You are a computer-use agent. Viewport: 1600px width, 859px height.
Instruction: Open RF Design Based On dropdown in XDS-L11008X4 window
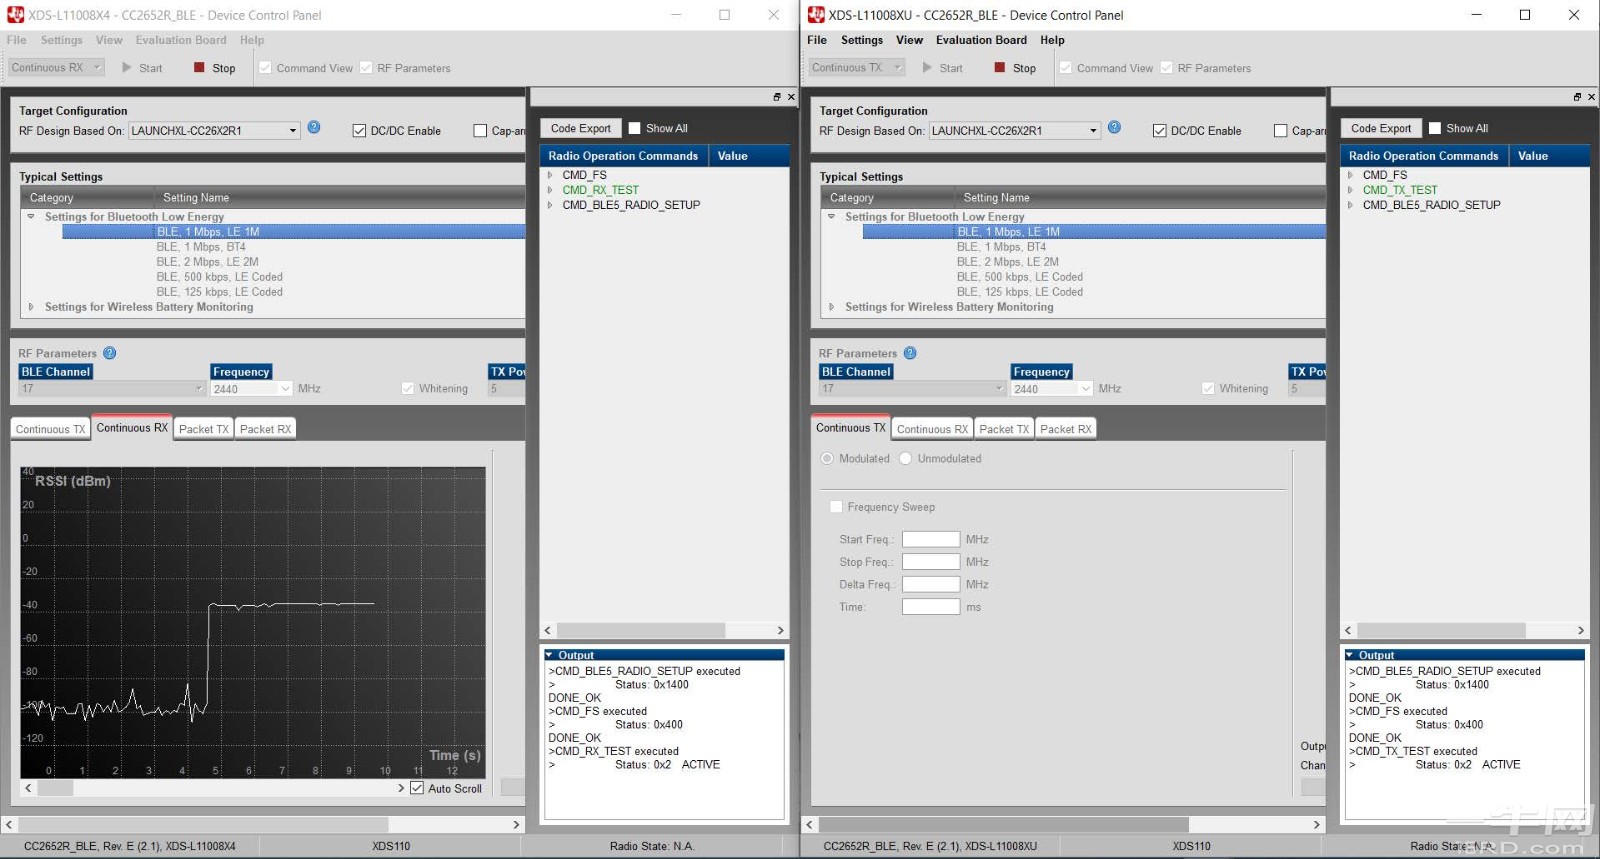(293, 131)
